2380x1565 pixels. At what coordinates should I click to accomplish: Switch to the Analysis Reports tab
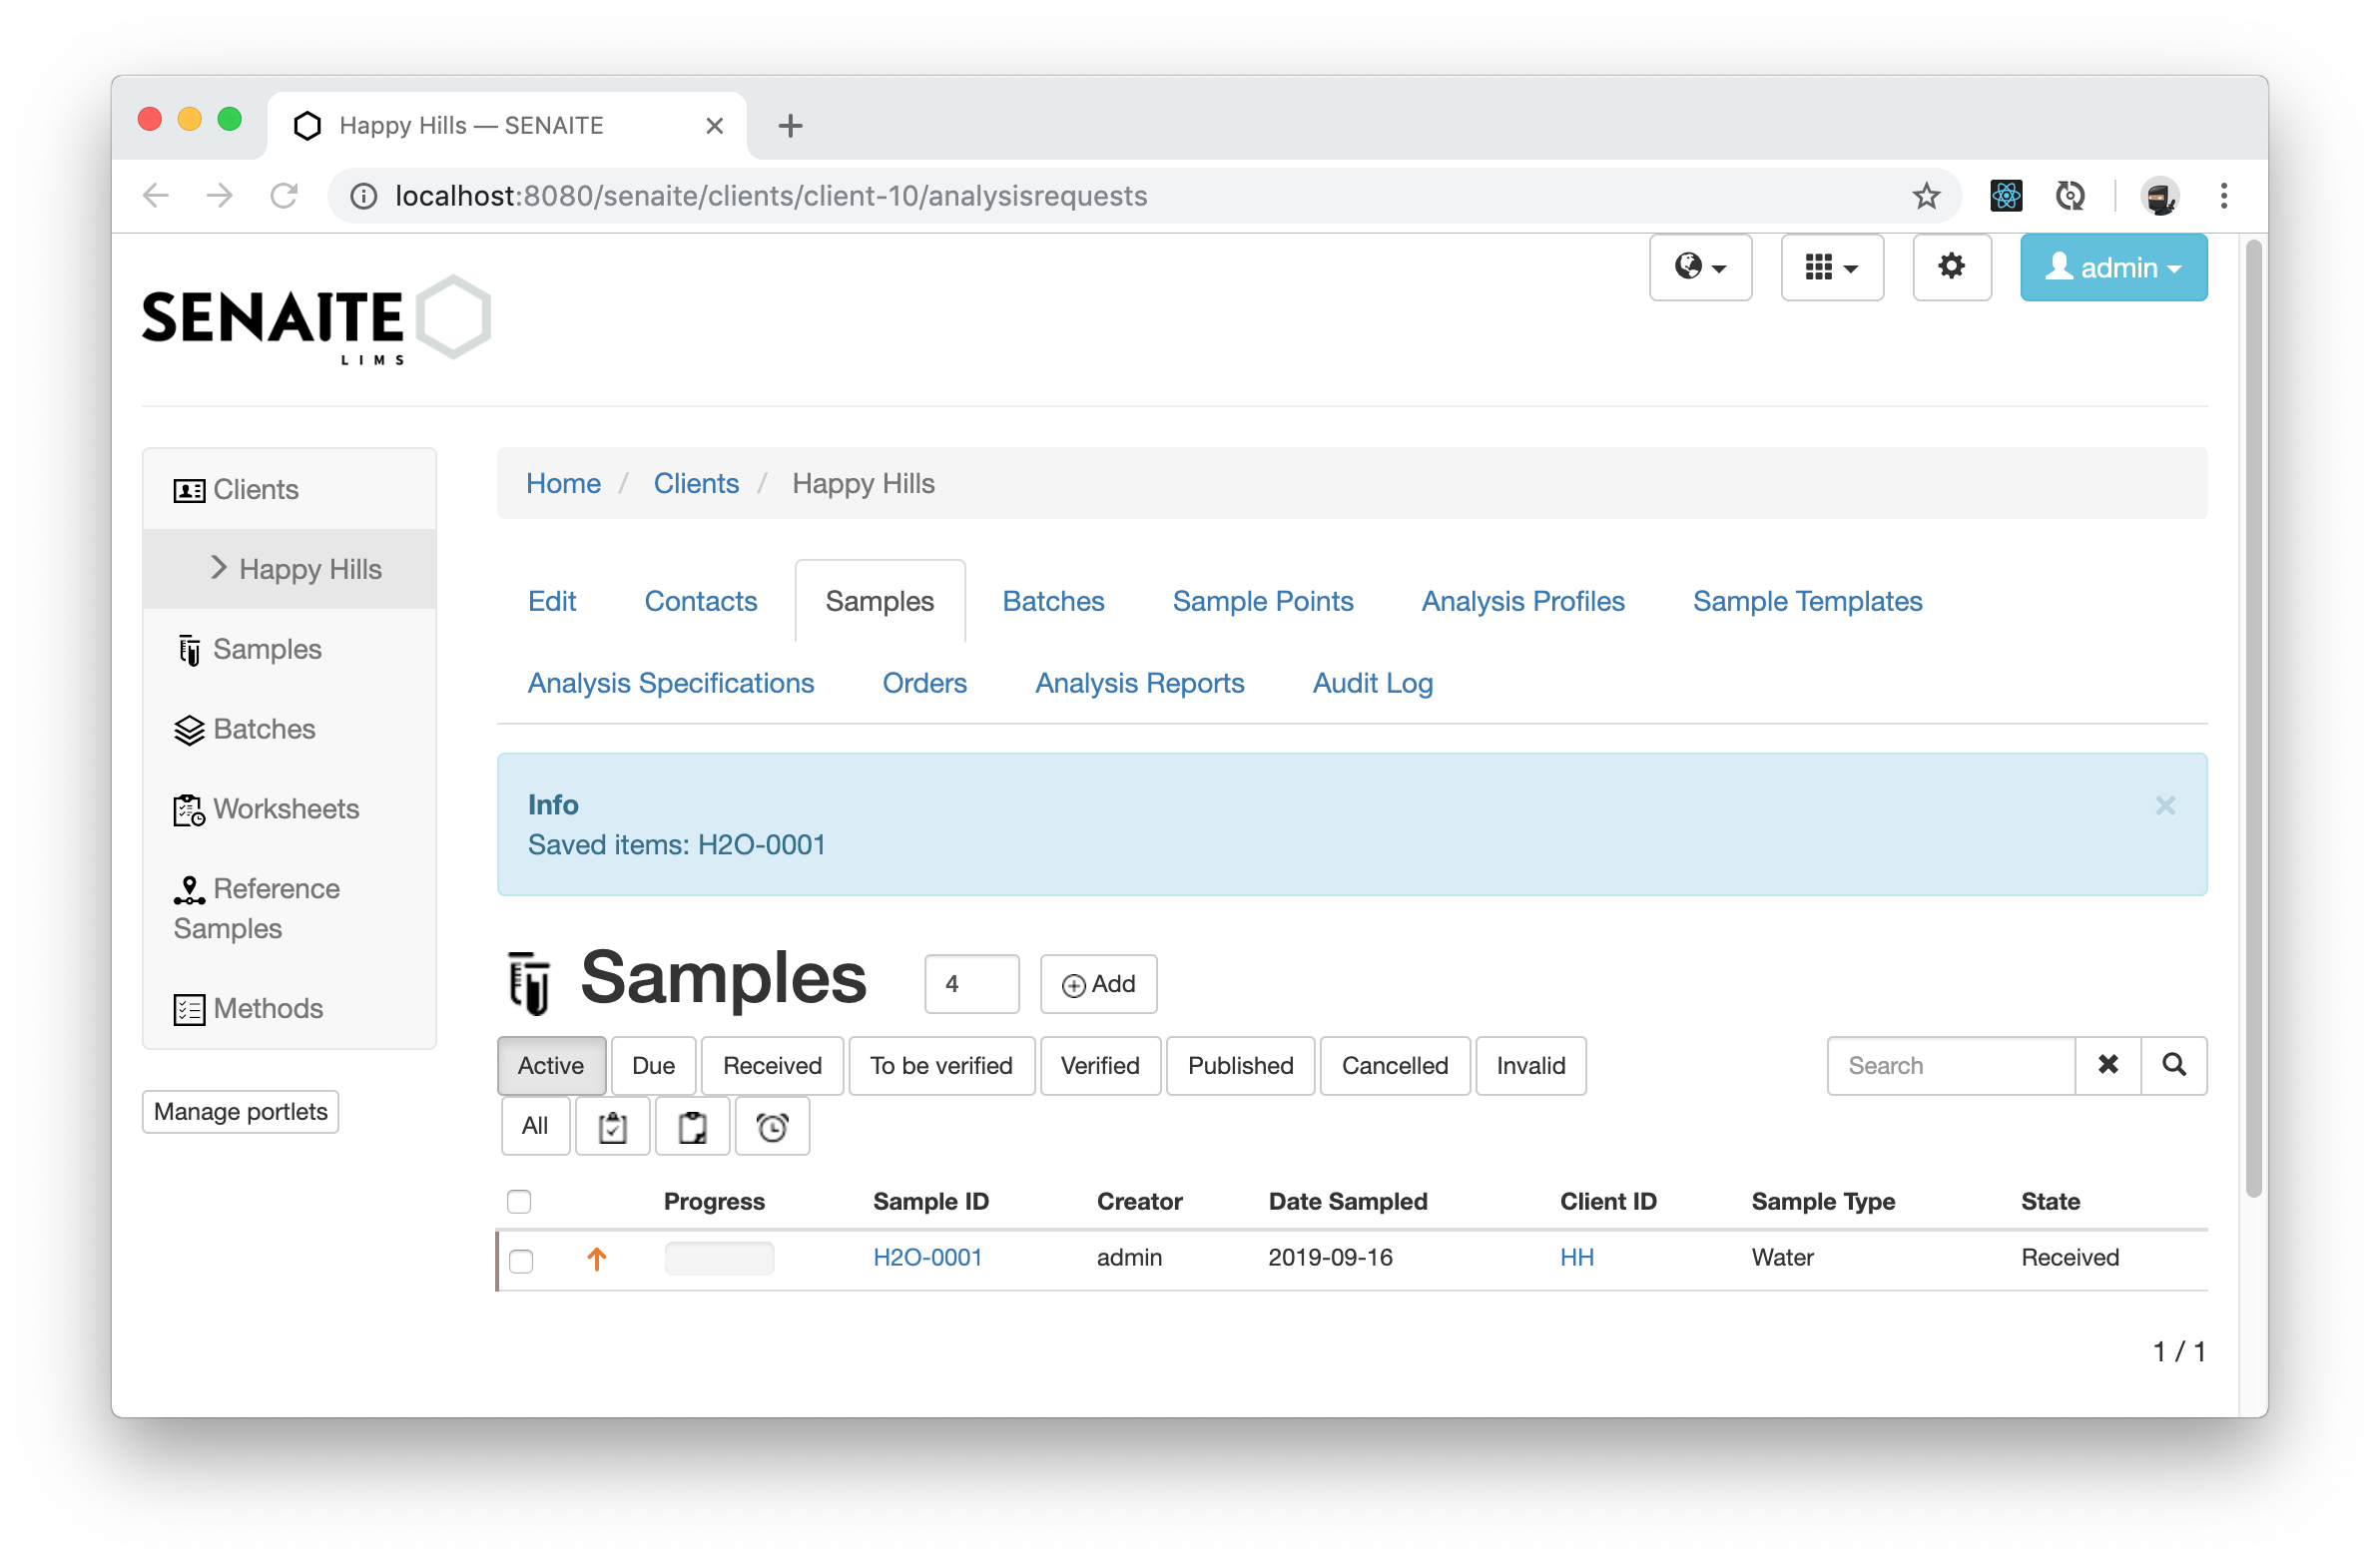1140,681
